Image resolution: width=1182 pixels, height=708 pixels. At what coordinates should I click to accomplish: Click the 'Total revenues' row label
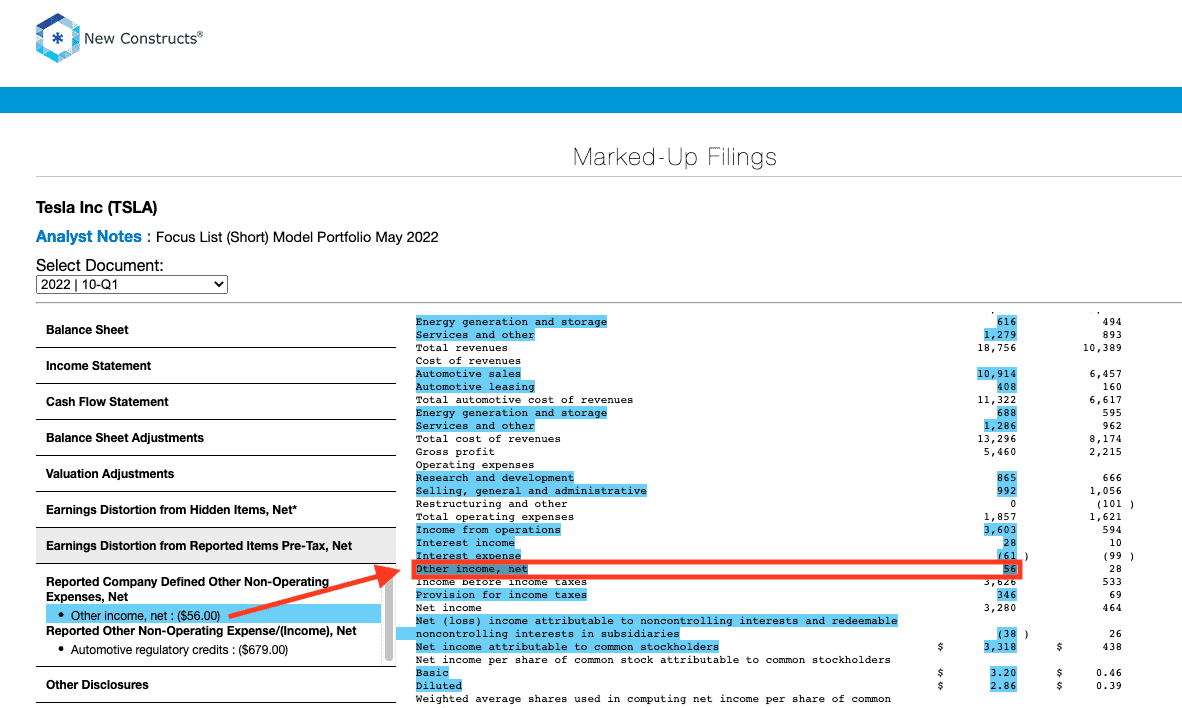(461, 348)
